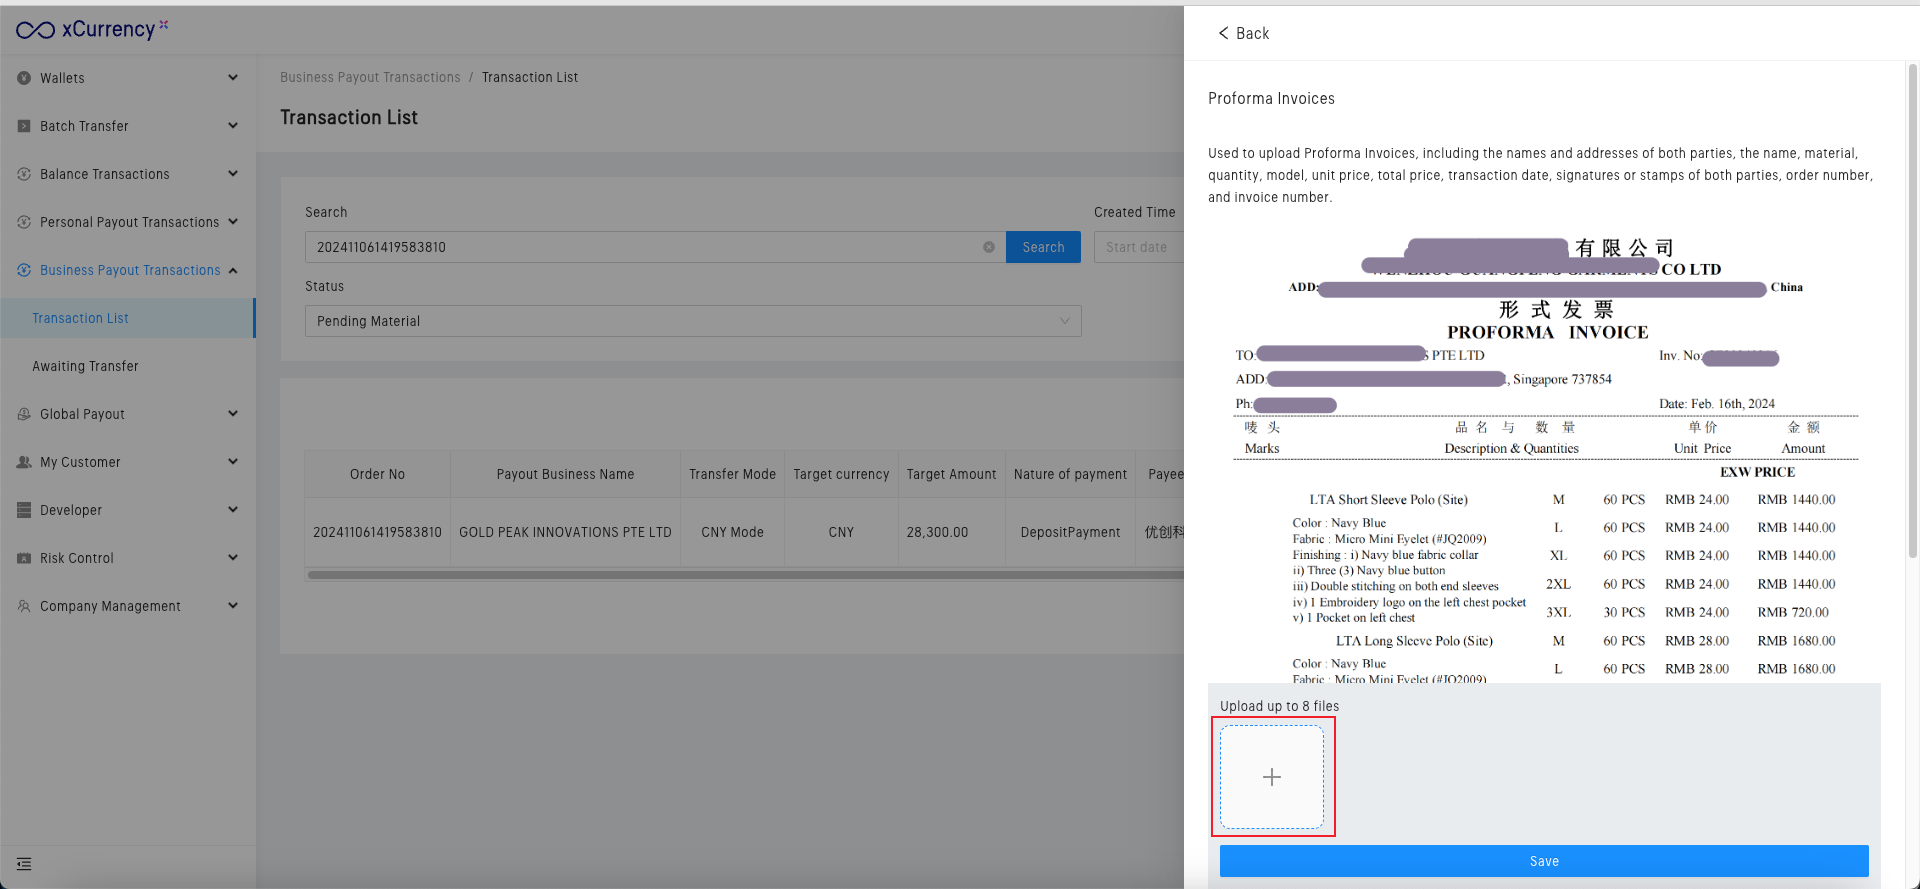
Task: Click the Global Payout icon
Action: click(24, 414)
